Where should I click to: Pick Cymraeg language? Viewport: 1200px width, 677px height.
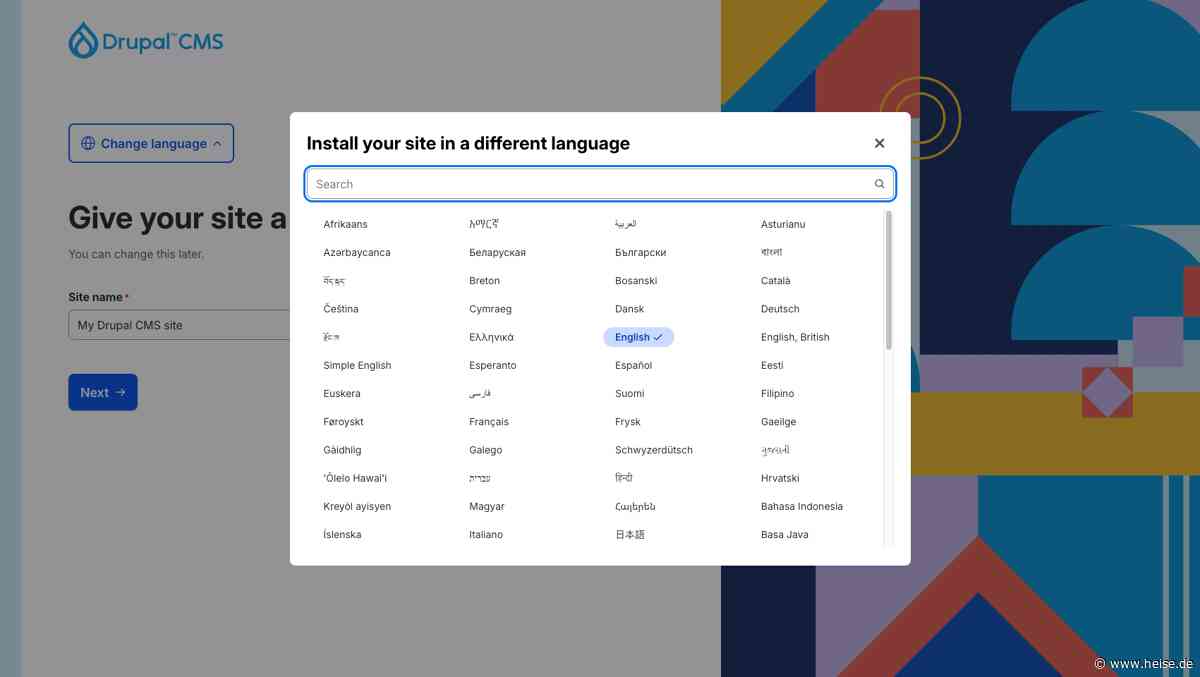(x=490, y=309)
